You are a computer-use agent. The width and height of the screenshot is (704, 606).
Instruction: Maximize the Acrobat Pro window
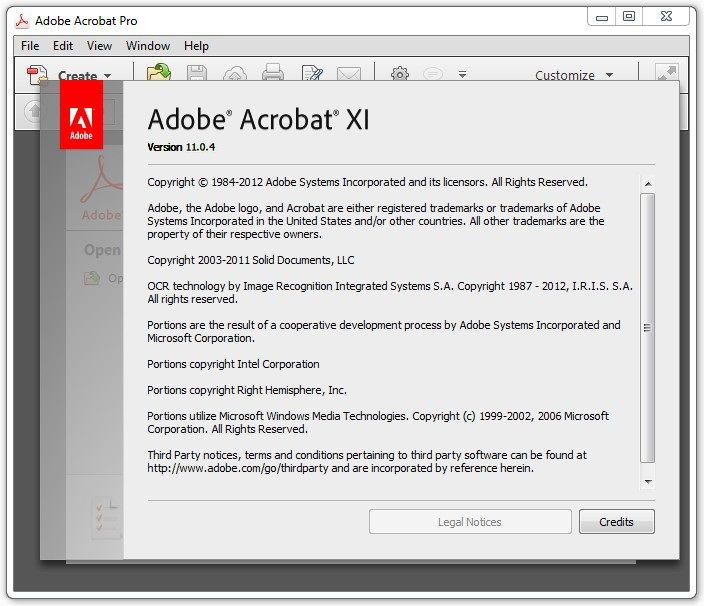629,17
